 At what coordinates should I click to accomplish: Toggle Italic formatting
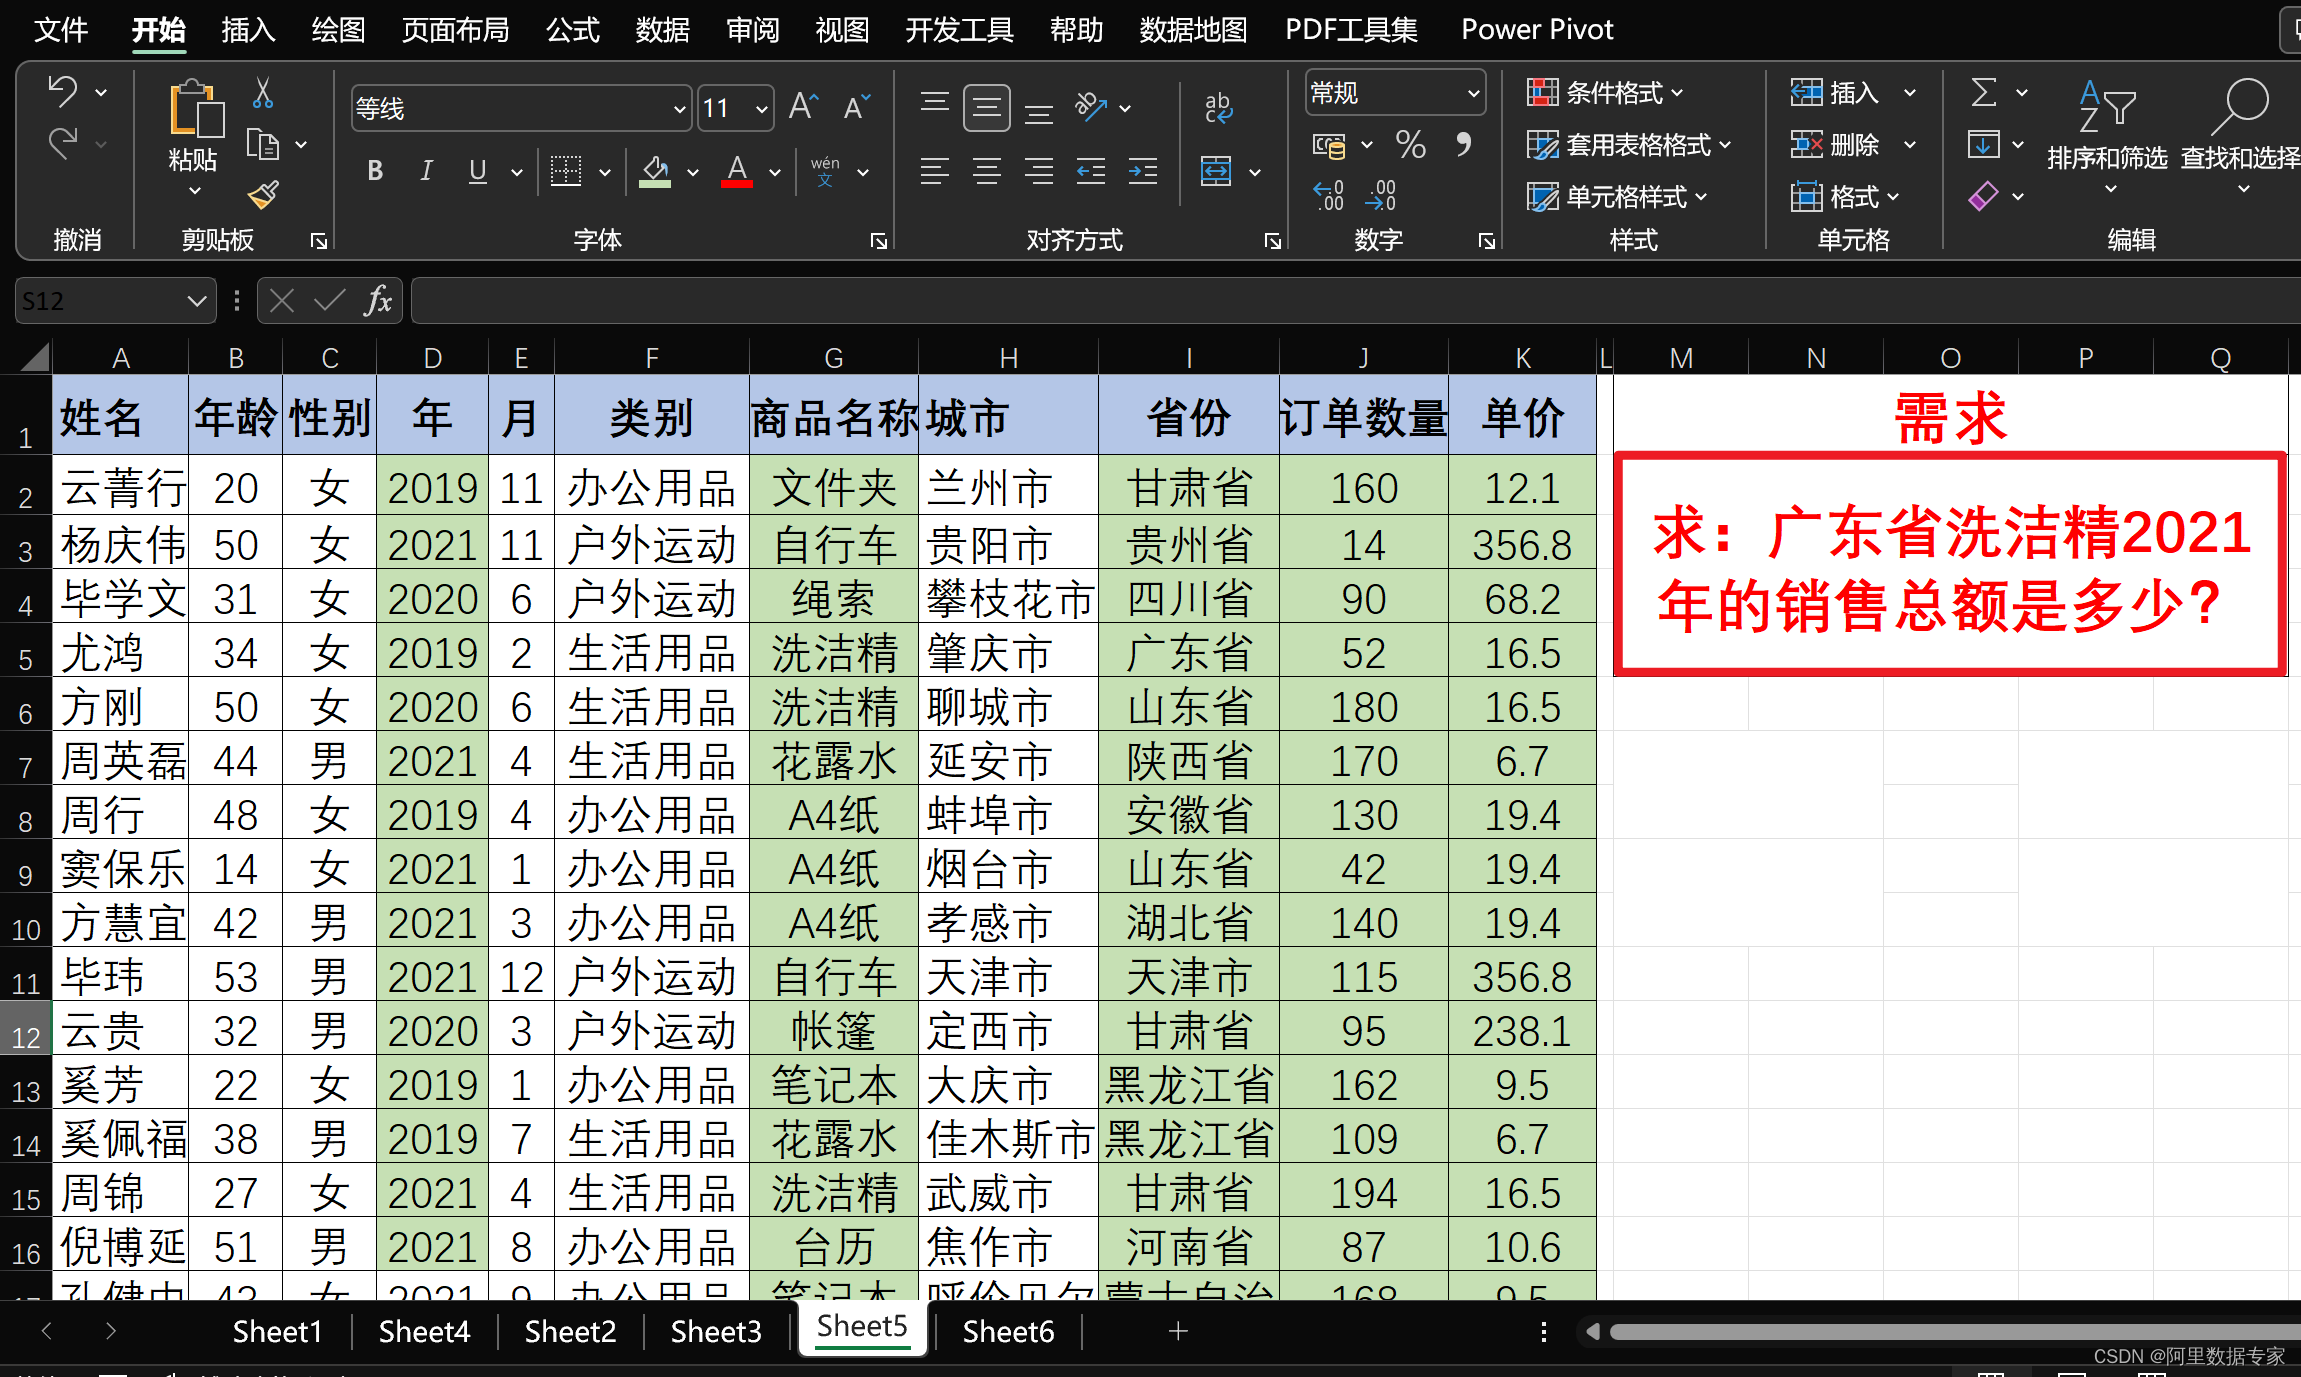click(x=426, y=172)
